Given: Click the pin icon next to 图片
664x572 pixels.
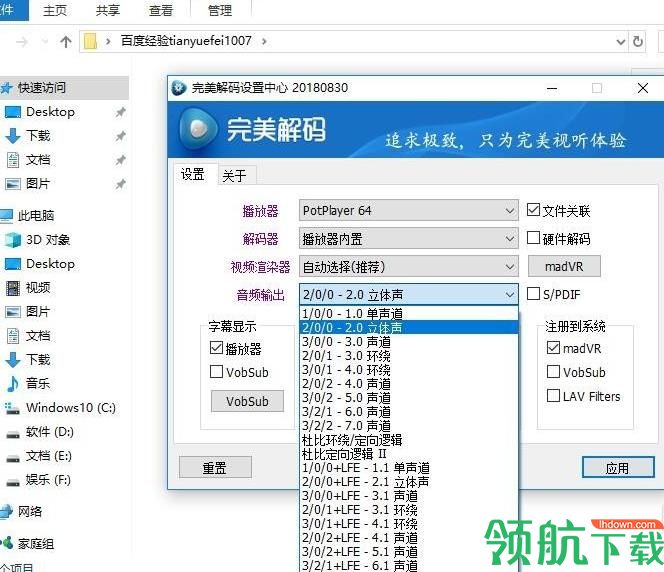Looking at the screenshot, I should 121,184.
